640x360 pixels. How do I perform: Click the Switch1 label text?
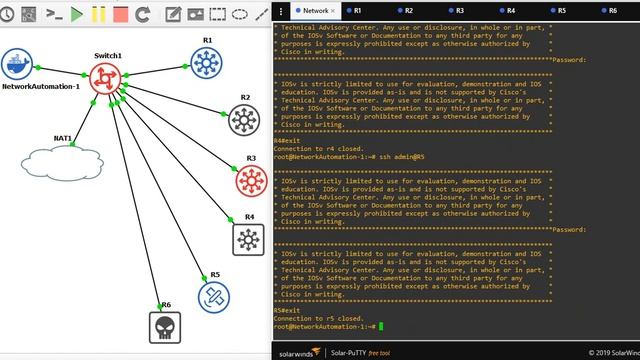108,56
